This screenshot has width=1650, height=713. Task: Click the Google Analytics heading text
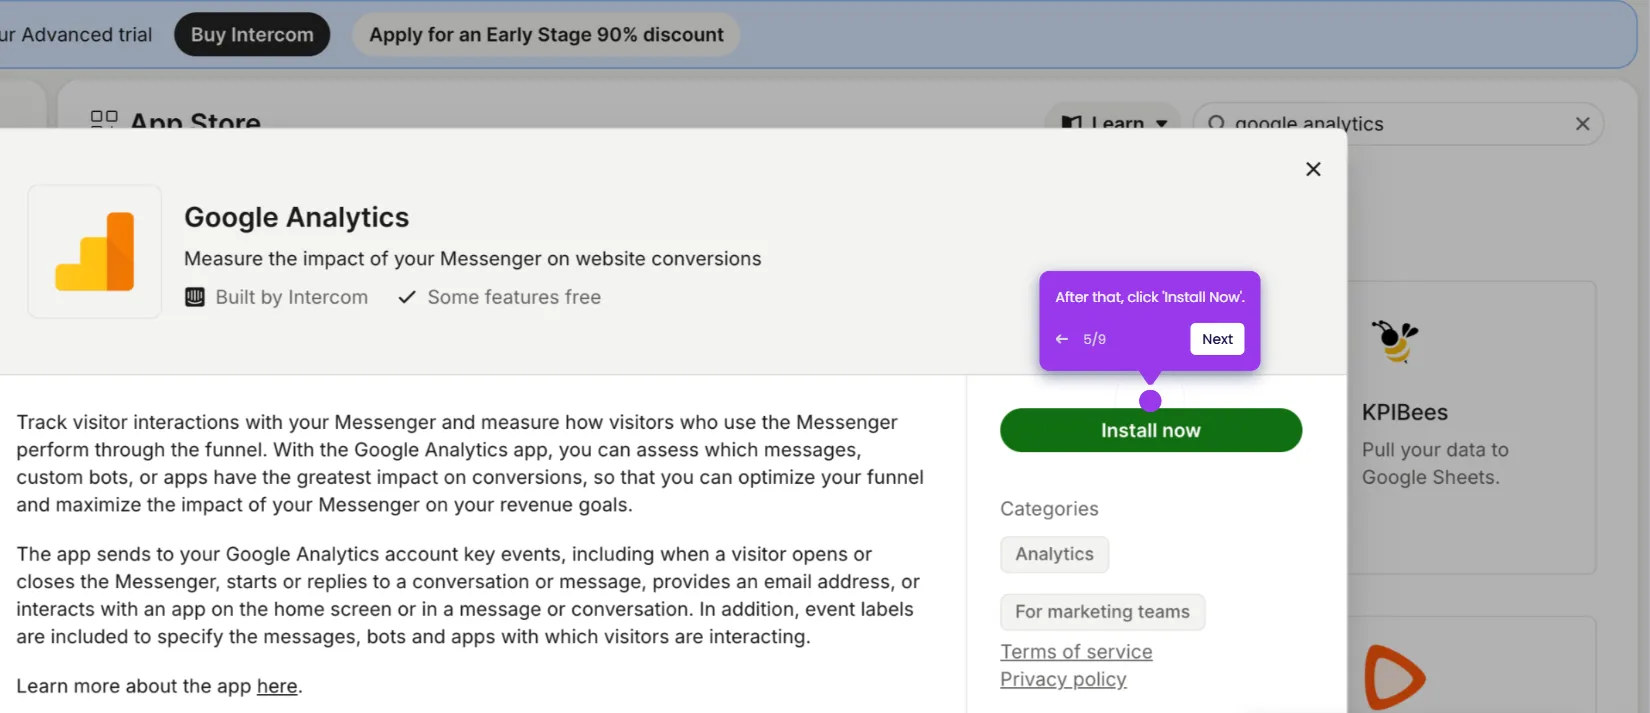point(297,217)
